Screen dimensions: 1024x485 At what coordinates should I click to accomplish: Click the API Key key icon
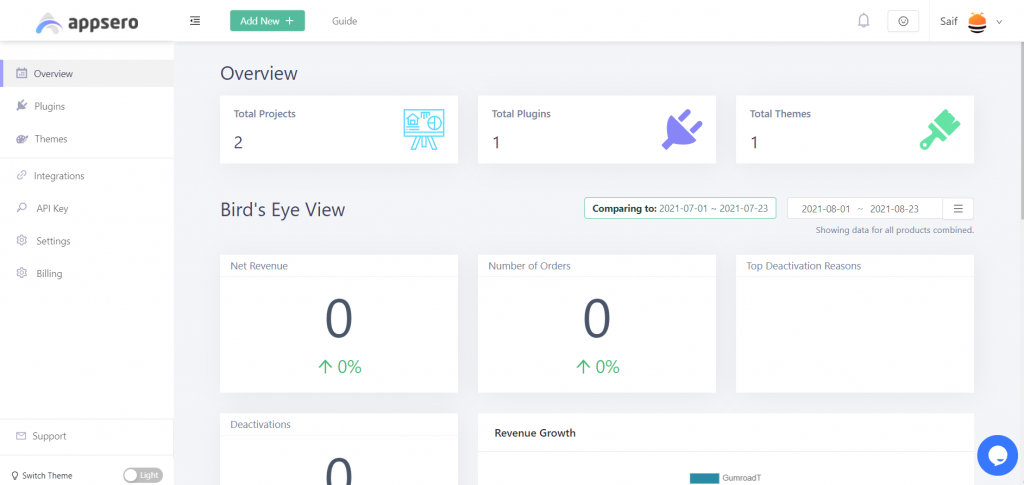pyautogui.click(x=22, y=208)
